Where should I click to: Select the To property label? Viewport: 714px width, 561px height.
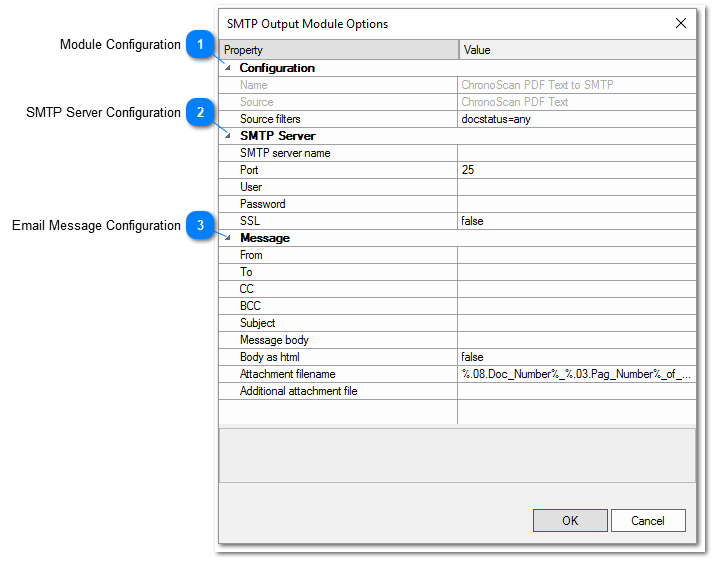(246, 272)
